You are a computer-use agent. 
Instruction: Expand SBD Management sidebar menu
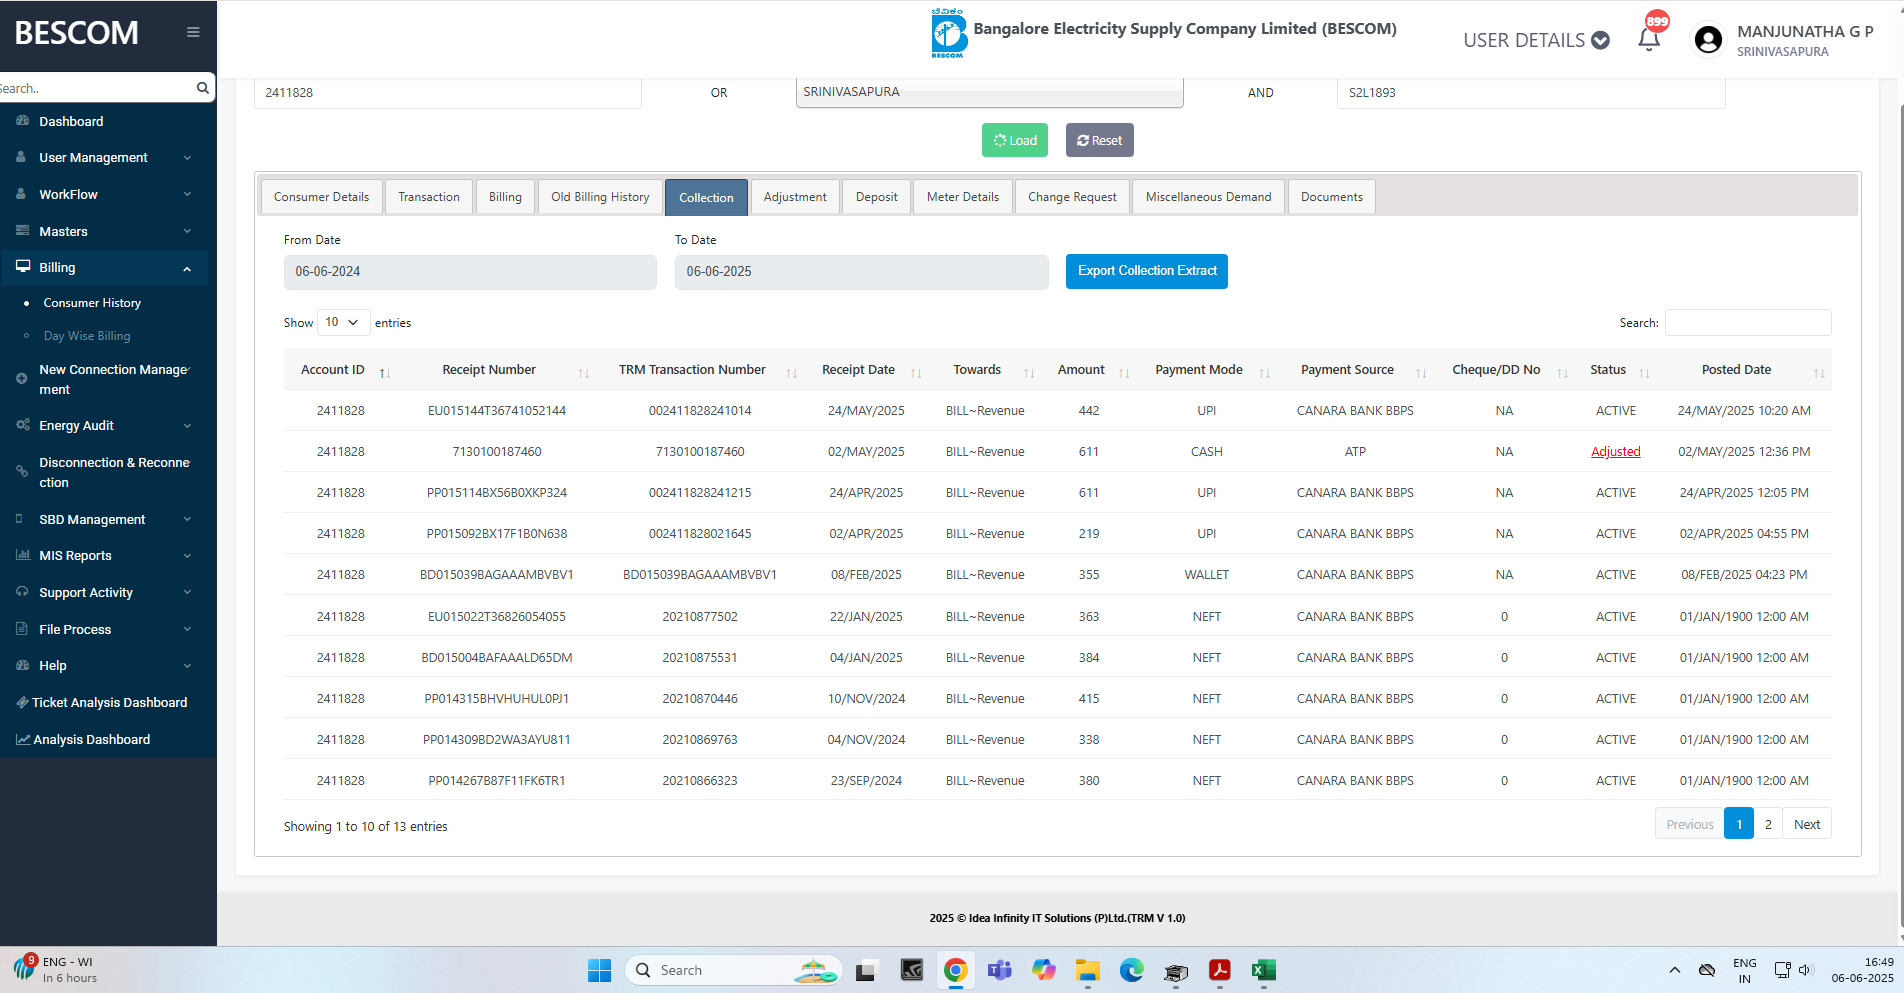coord(104,519)
